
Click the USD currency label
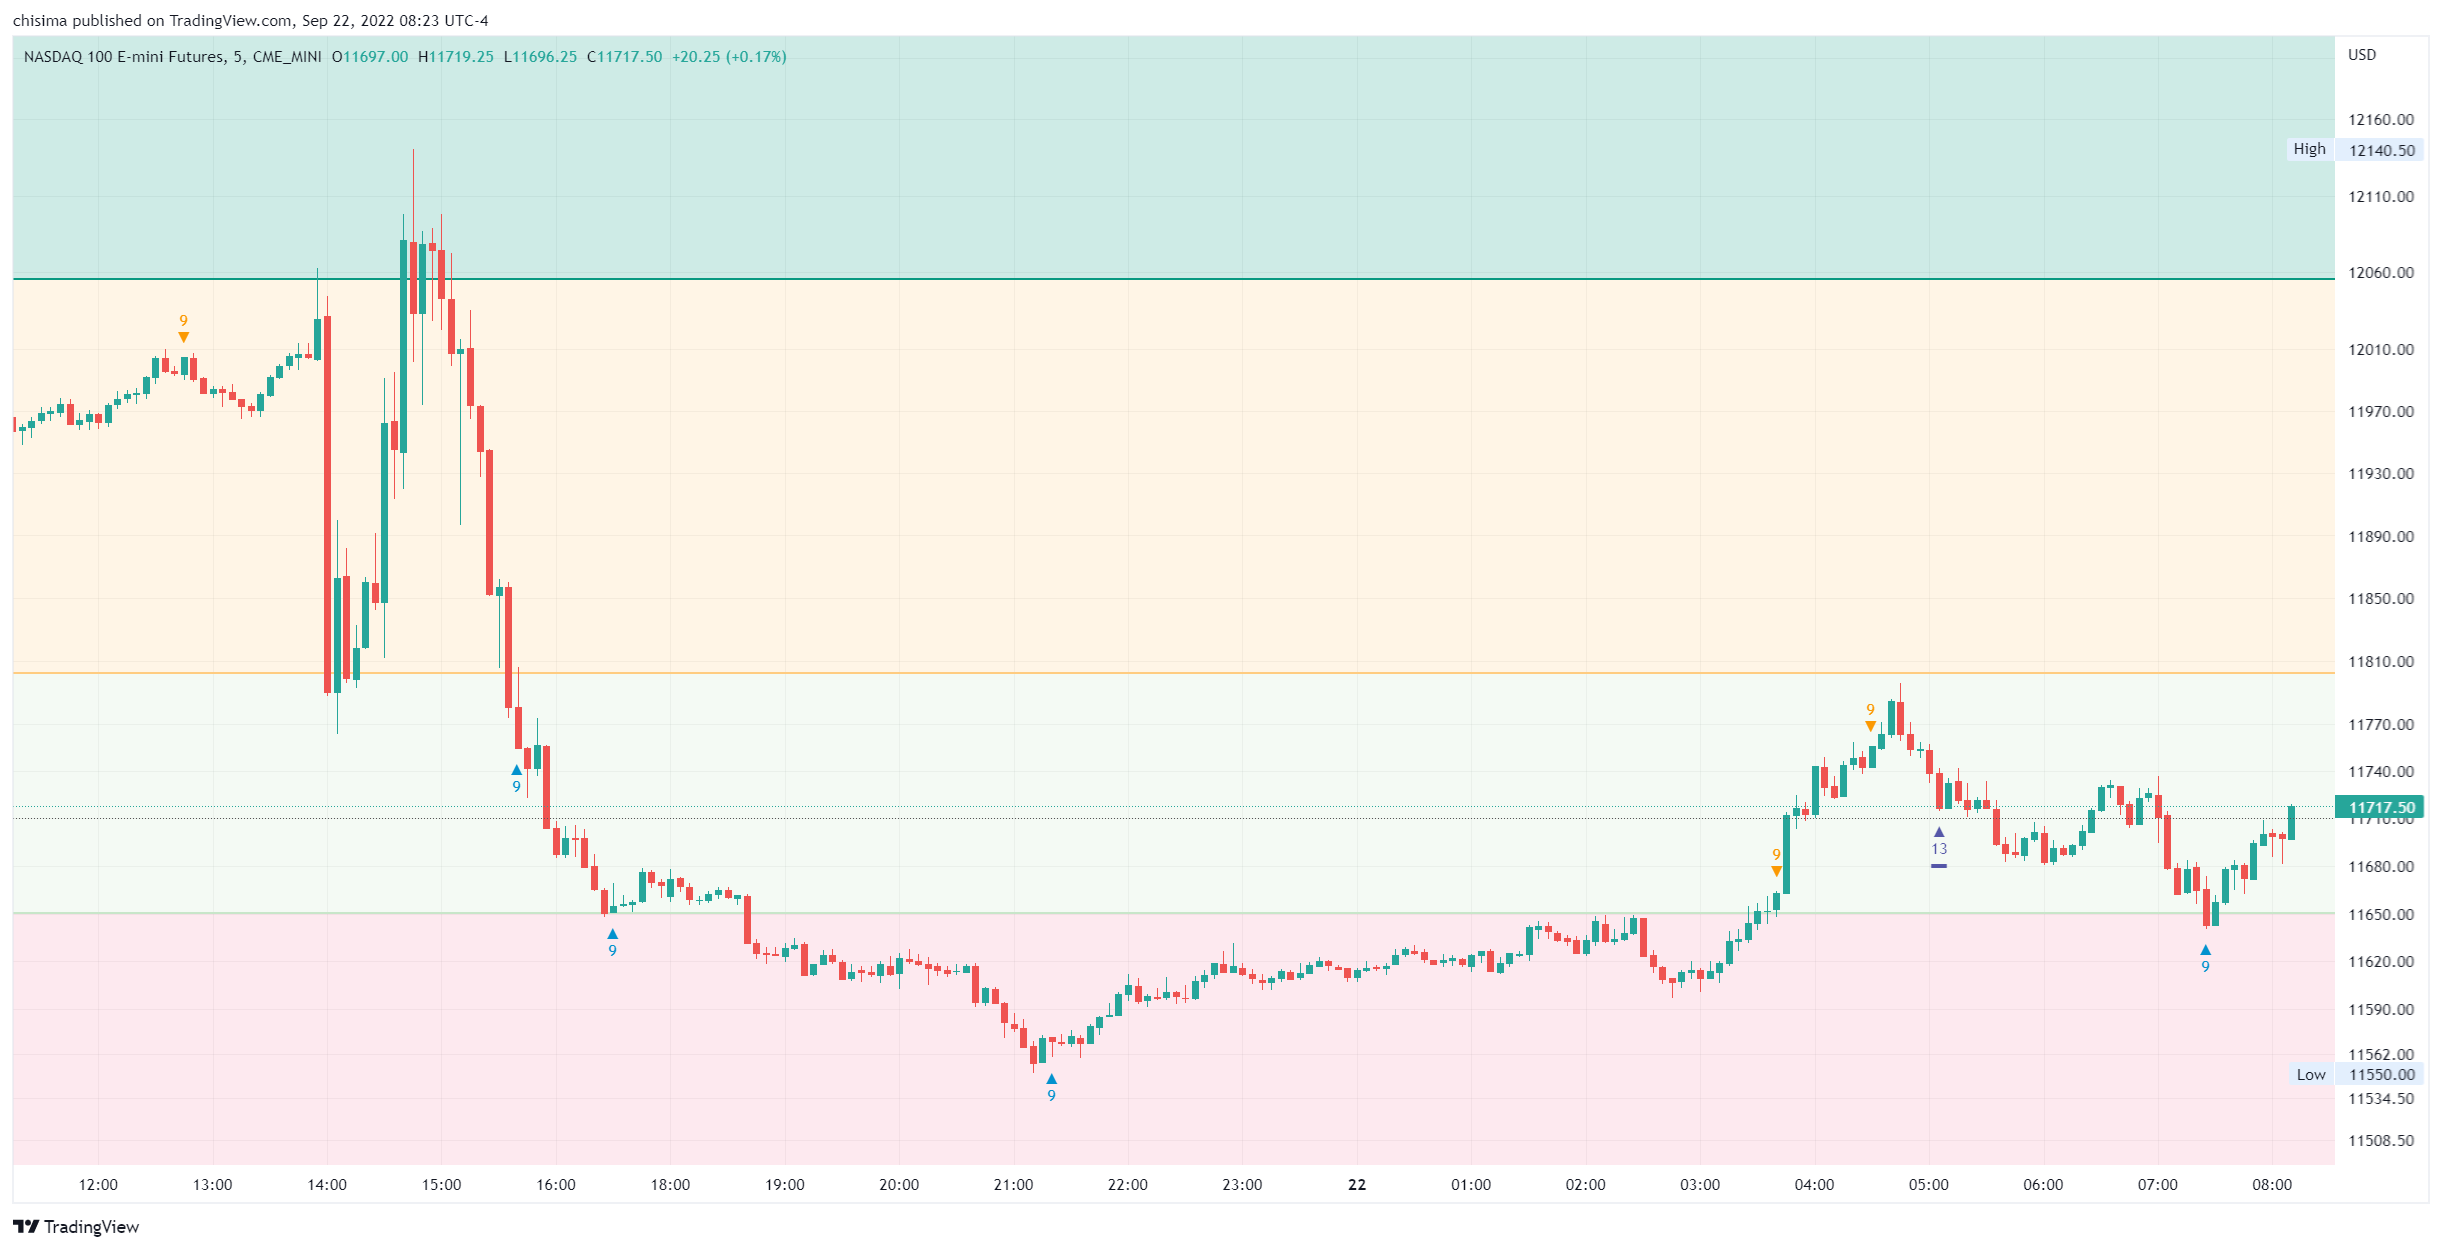pos(2362,55)
